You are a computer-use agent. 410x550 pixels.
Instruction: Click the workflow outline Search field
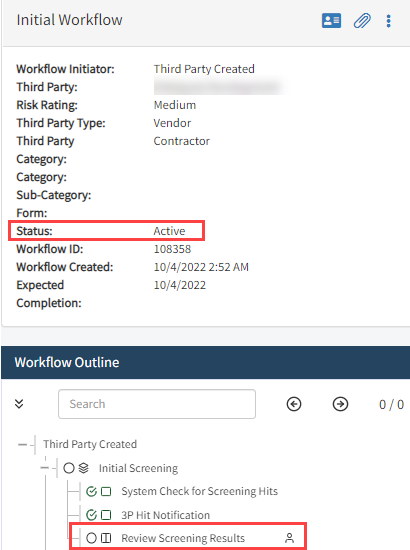[157, 404]
